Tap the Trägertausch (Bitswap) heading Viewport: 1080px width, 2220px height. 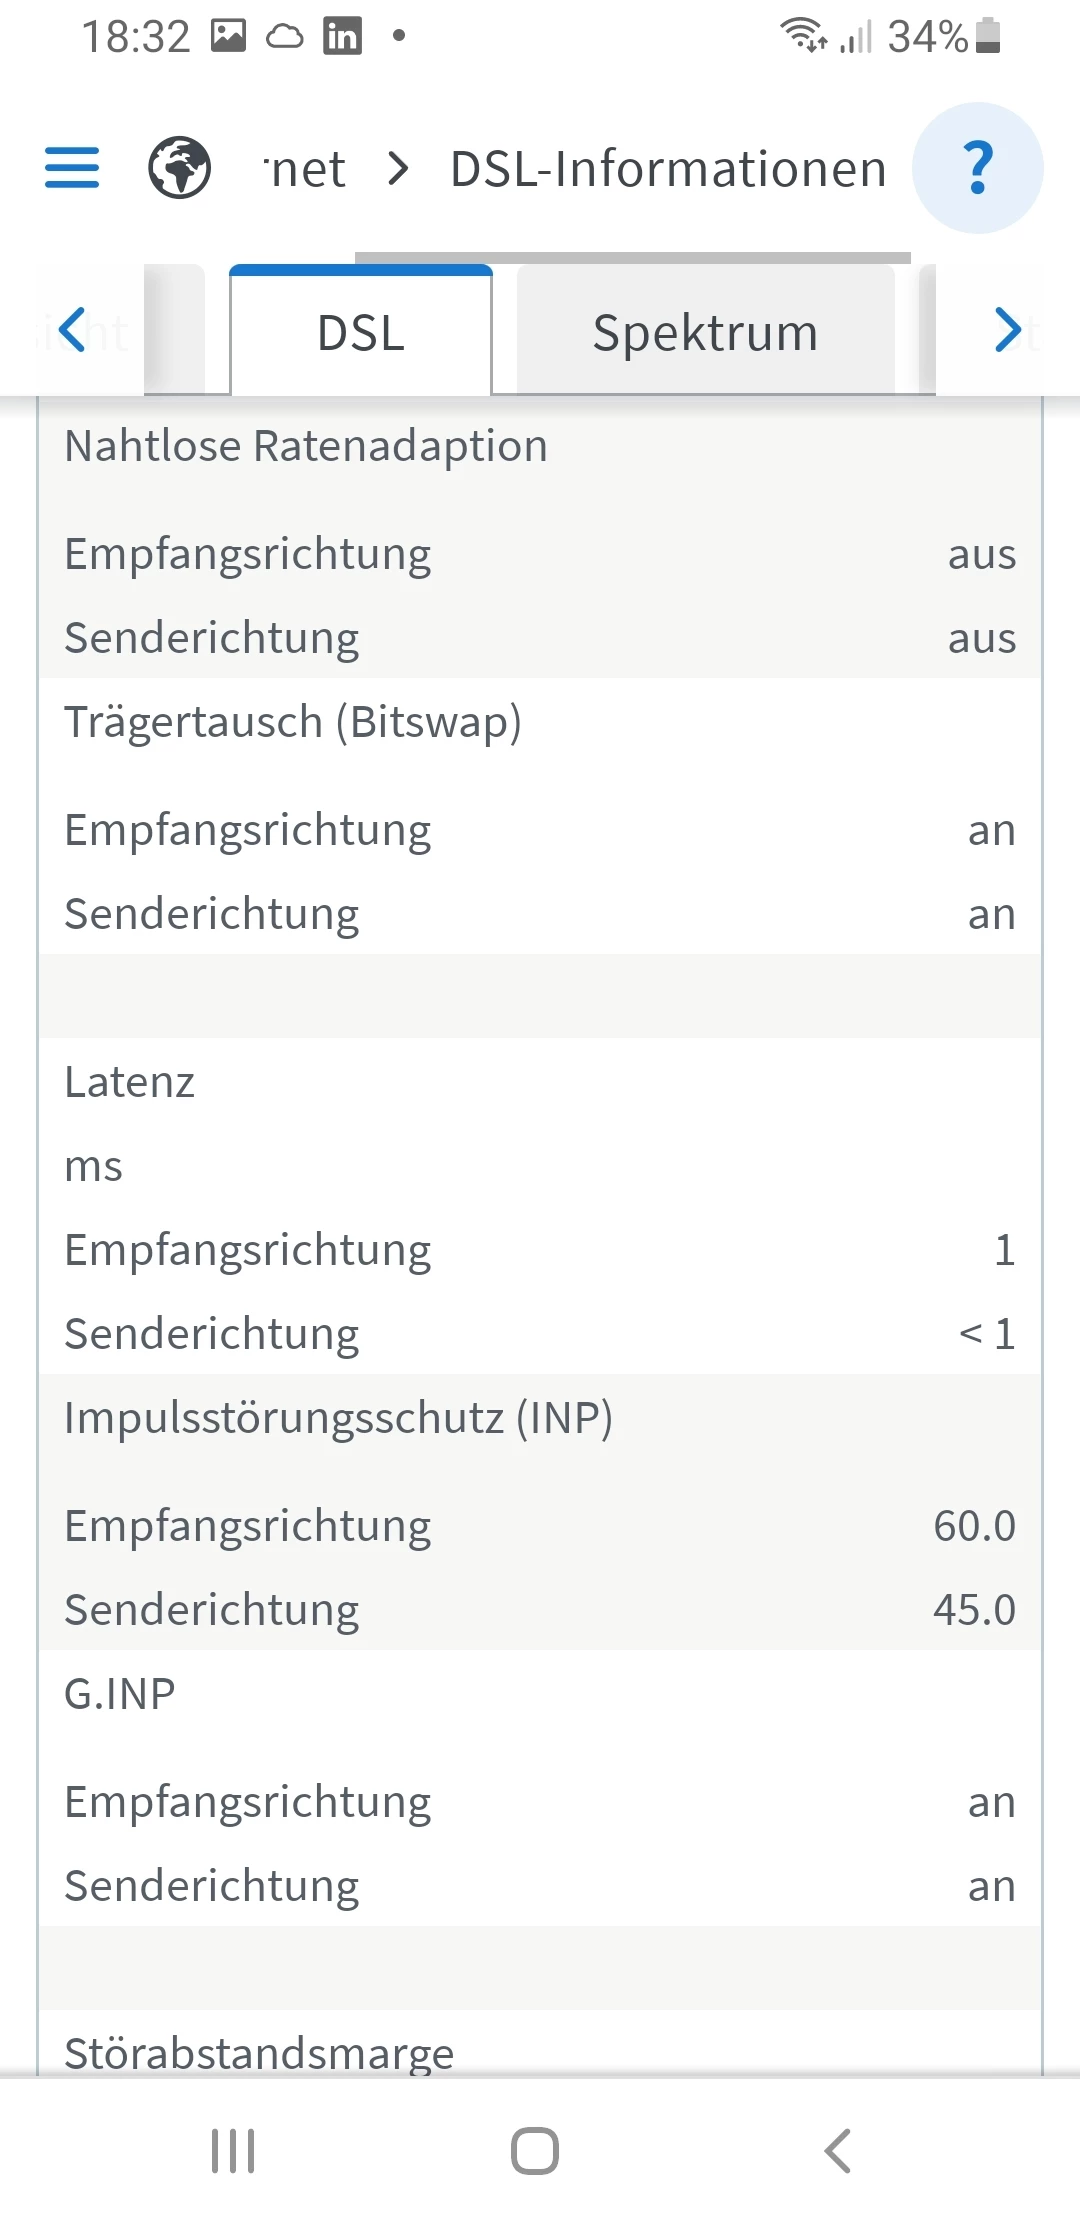point(293,722)
